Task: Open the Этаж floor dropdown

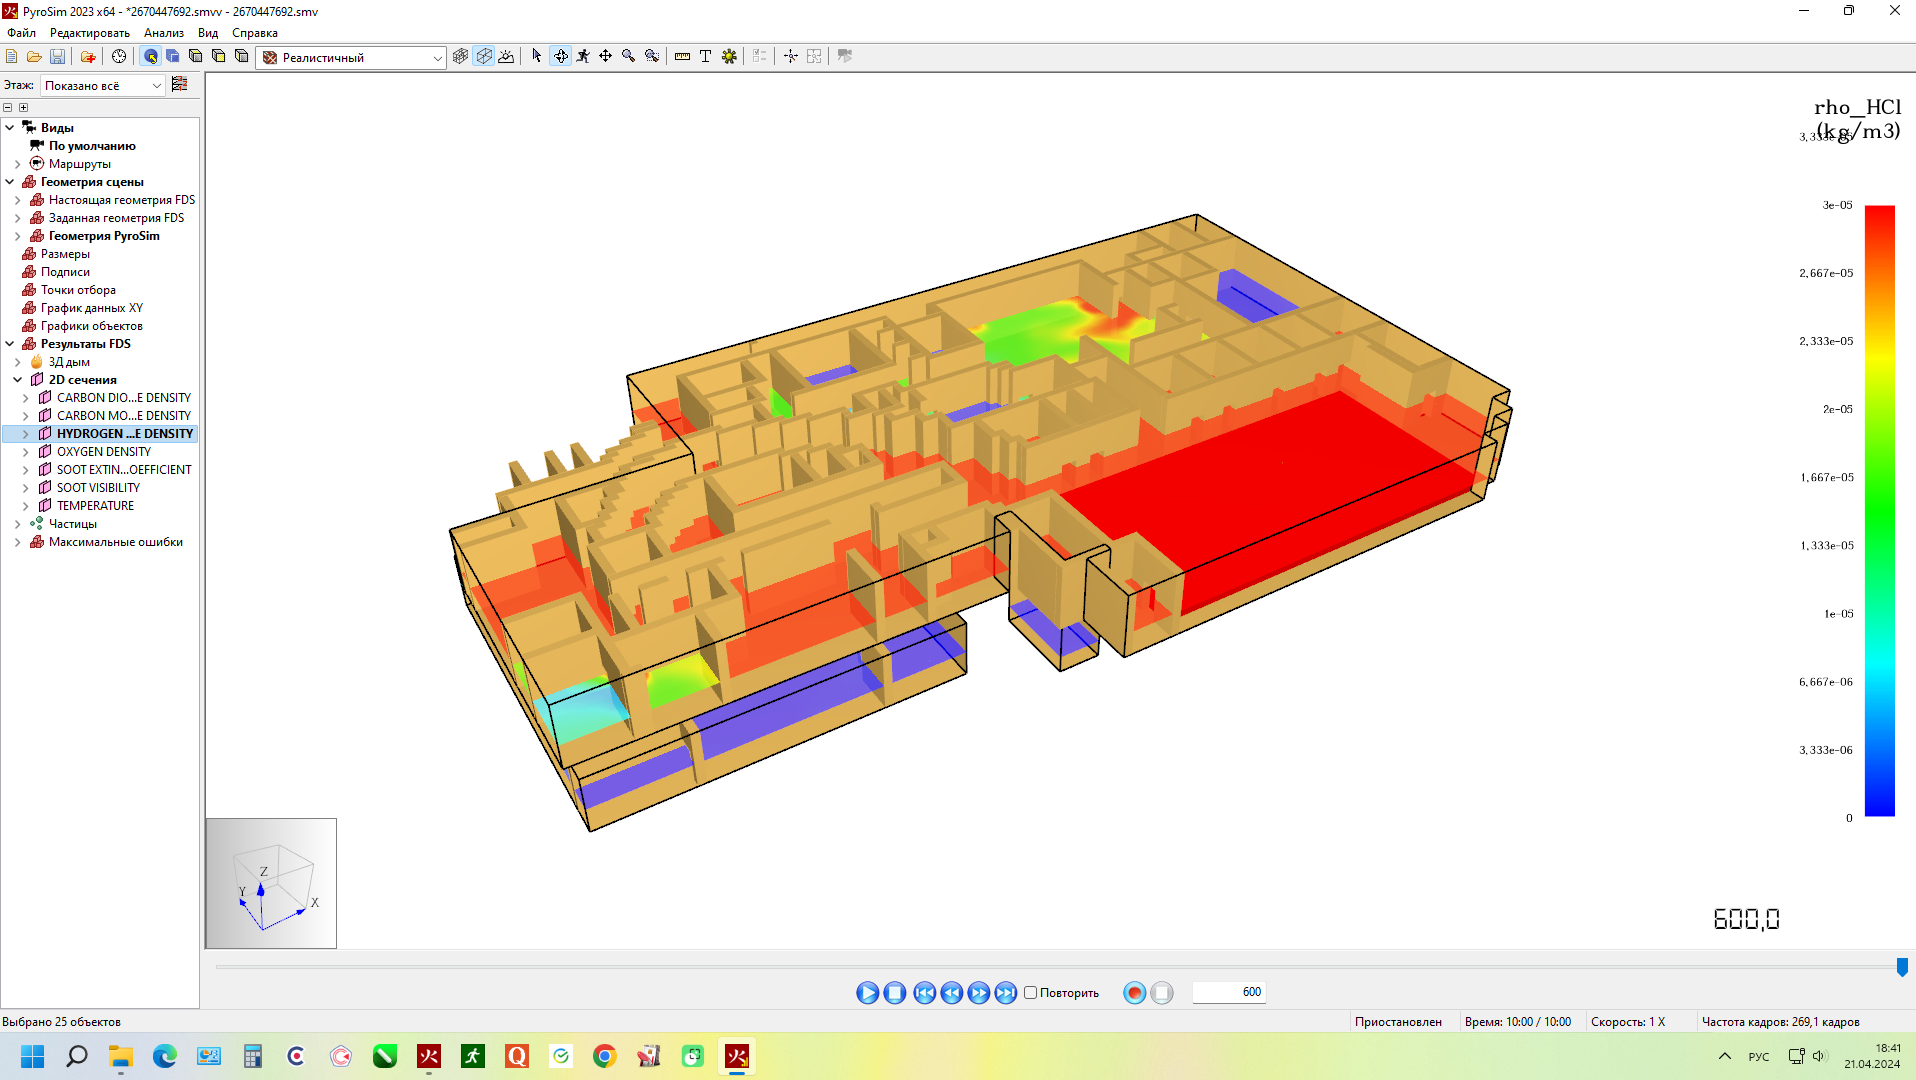Action: tap(102, 86)
